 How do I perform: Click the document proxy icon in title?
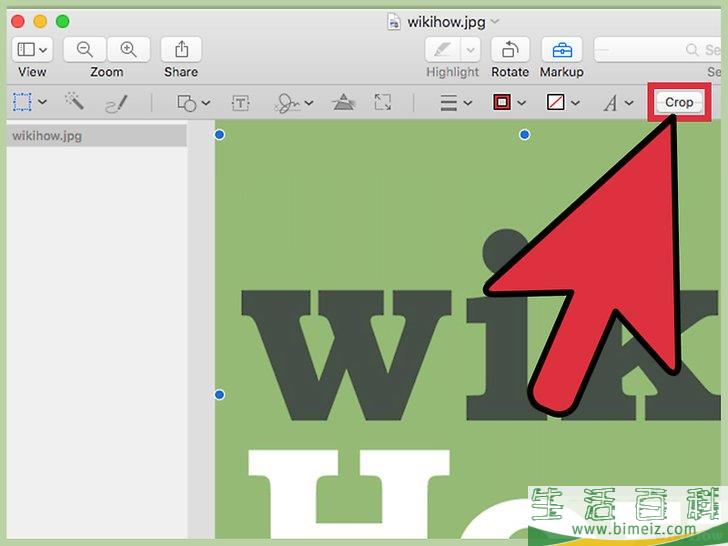point(394,22)
